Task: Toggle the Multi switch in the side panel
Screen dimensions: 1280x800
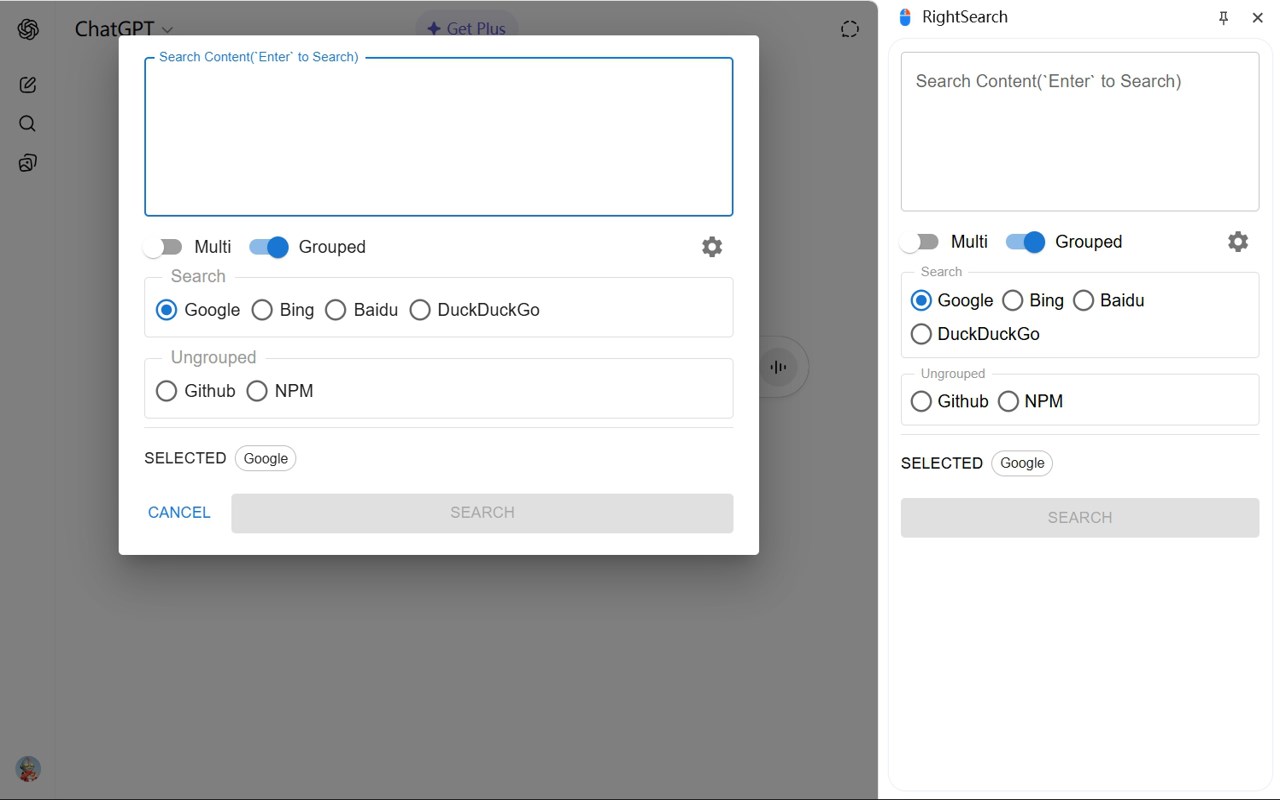Action: tap(919, 242)
